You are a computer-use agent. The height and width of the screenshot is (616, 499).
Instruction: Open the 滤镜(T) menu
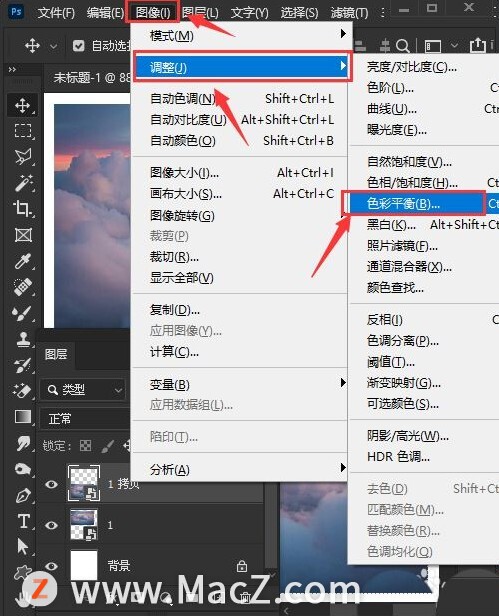[x=349, y=13]
